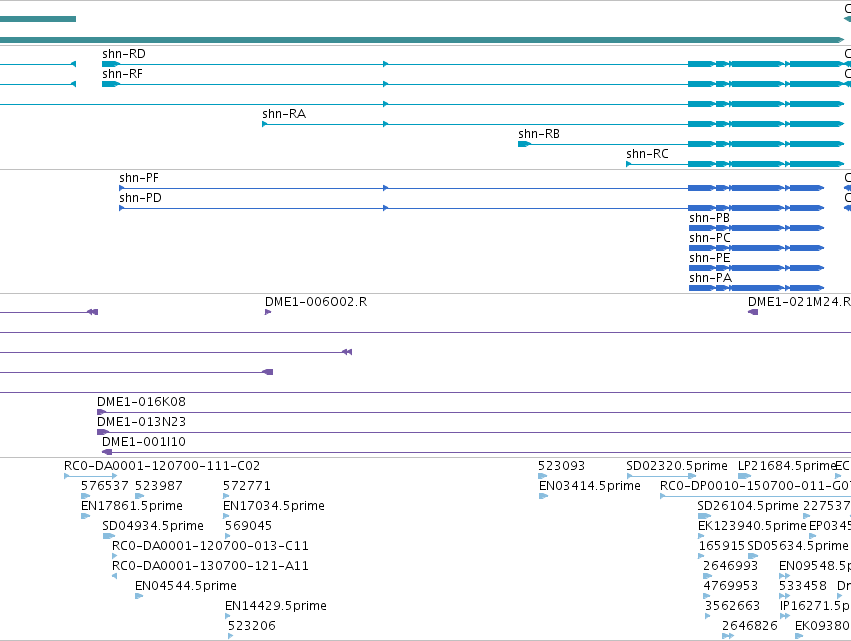851x641 pixels.
Task: Select the DME1-013N23 clone label
Action: 141,422
